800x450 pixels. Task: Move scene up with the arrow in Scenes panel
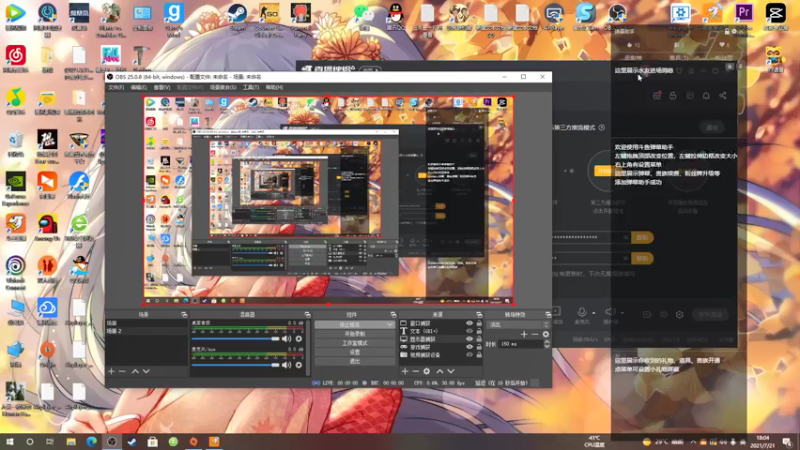click(x=135, y=371)
